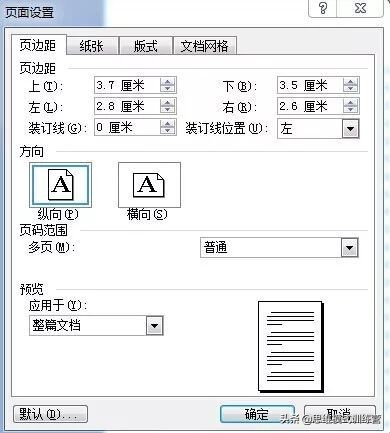Click the help question mark button
This screenshot has height=433, width=390.
pos(323,8)
